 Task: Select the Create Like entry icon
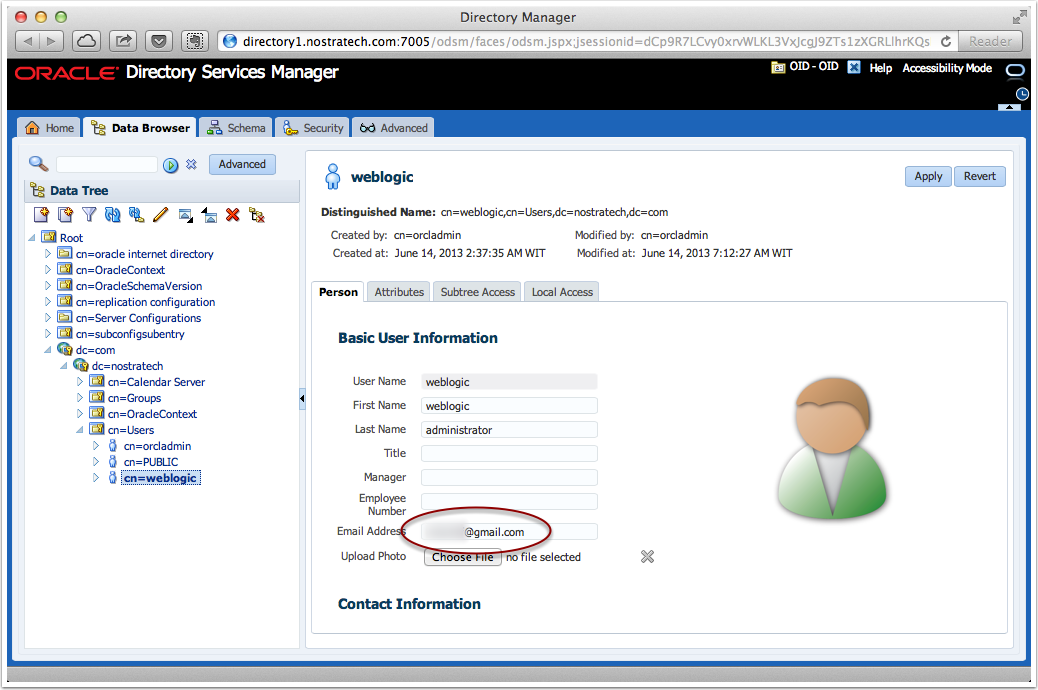click(65, 214)
